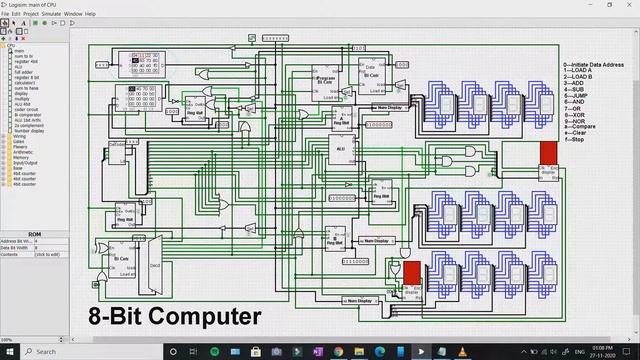This screenshot has width=640, height=360.
Task: Select the Text tool labeled A
Action: pyautogui.click(x=23, y=23)
